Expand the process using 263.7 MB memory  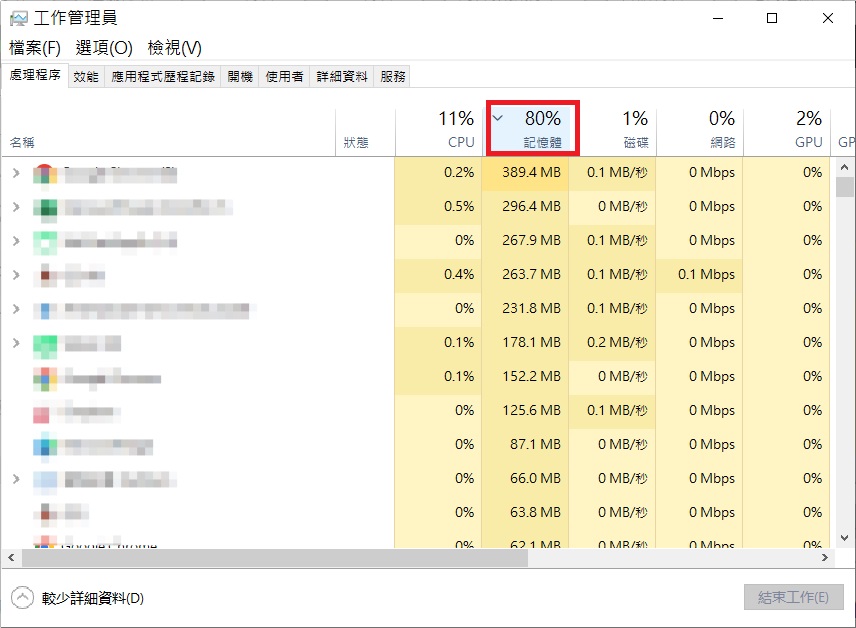[16, 275]
